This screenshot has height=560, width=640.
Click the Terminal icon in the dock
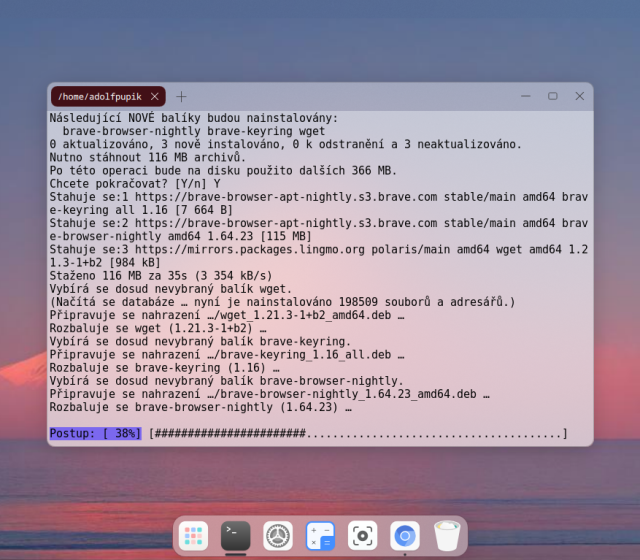tap(235, 536)
